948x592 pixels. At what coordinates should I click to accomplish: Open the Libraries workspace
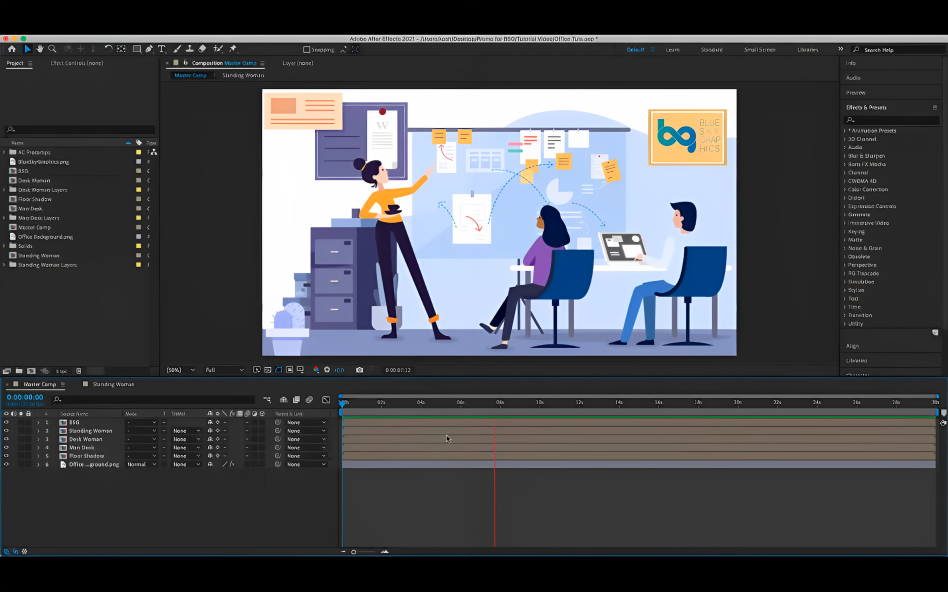pyautogui.click(x=807, y=49)
